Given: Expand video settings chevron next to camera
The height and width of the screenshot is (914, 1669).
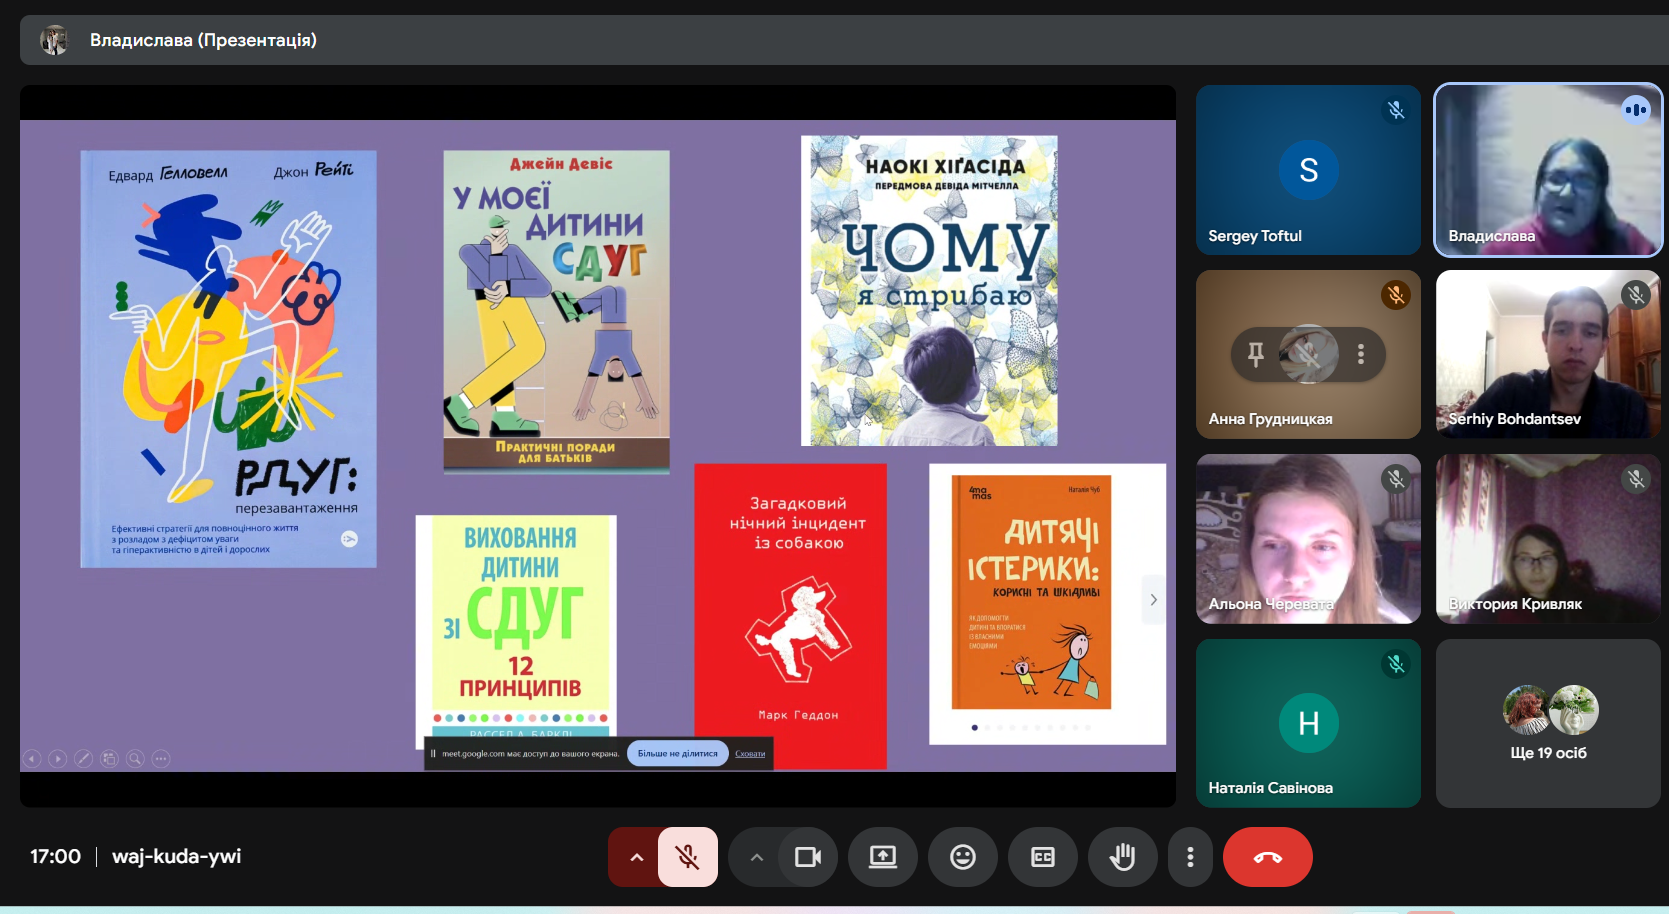Looking at the screenshot, I should (756, 857).
